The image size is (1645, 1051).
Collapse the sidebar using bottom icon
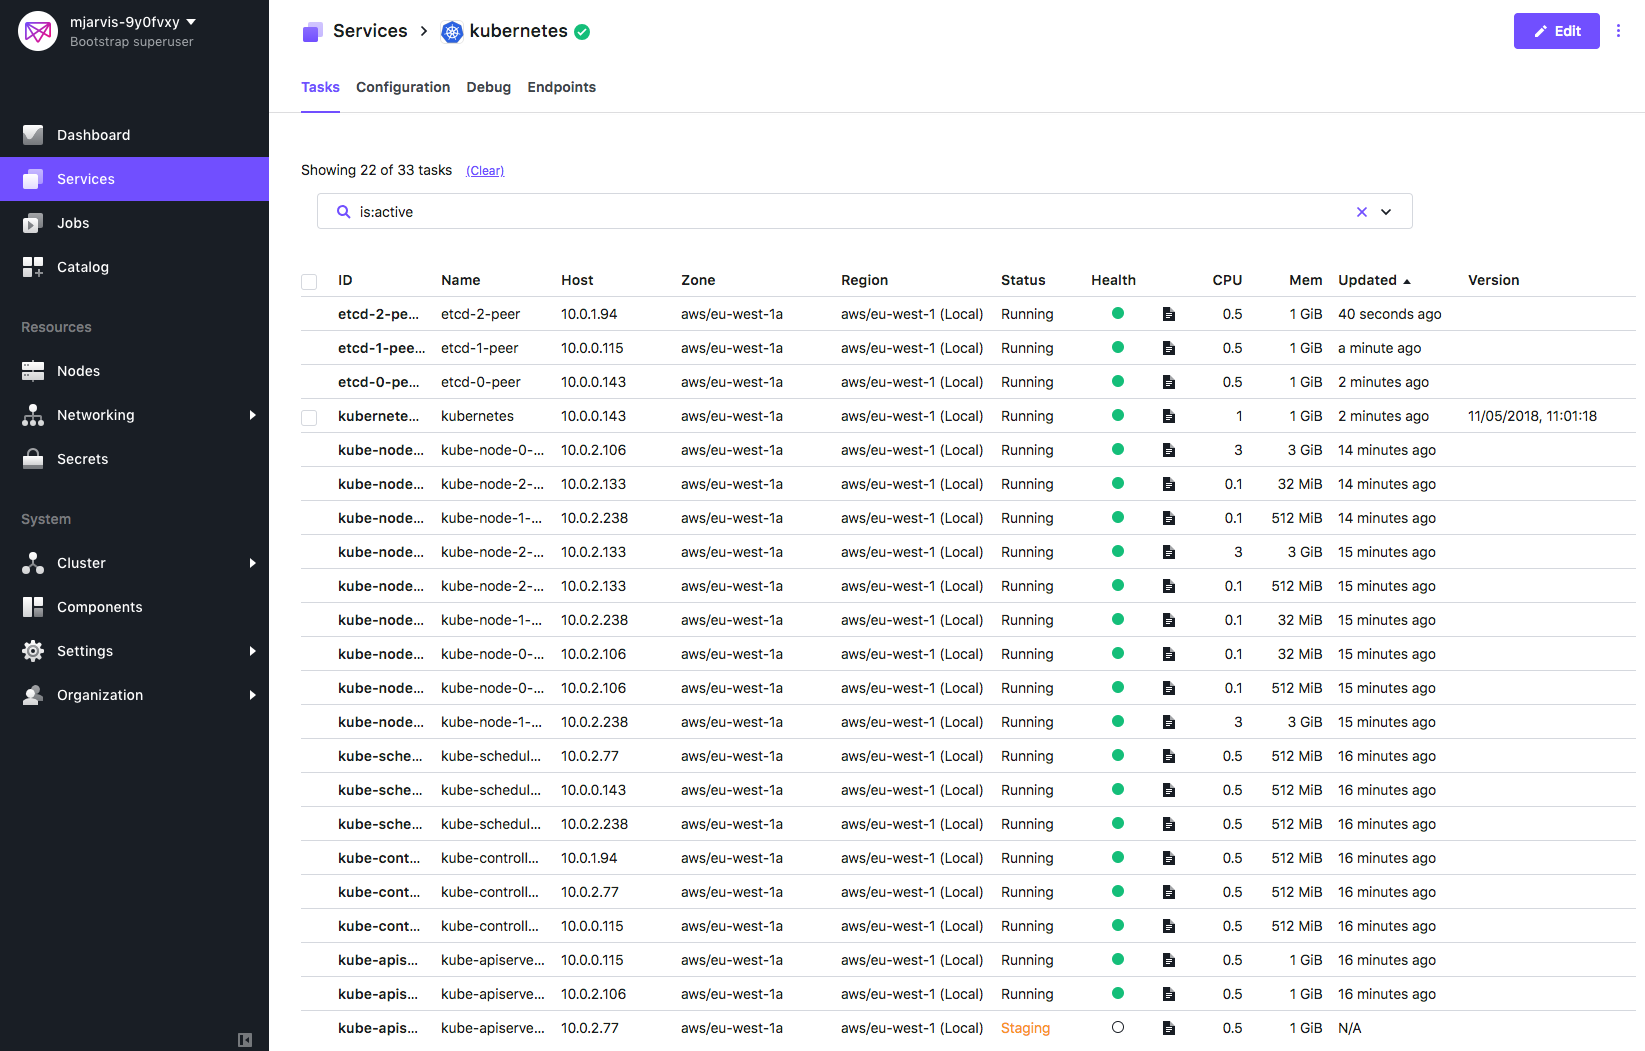[x=245, y=1040]
